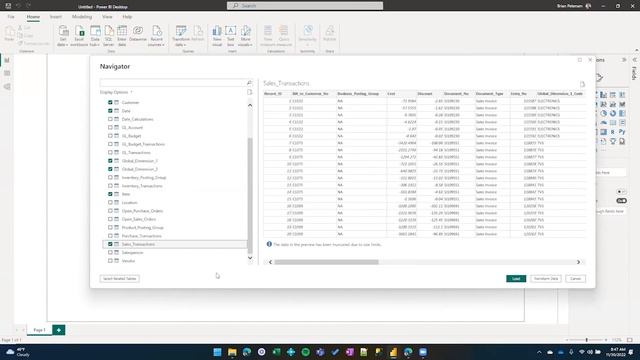Screen dimensions: 640x360
Task: Click the Data hub ribbon icon
Action: [95, 31]
